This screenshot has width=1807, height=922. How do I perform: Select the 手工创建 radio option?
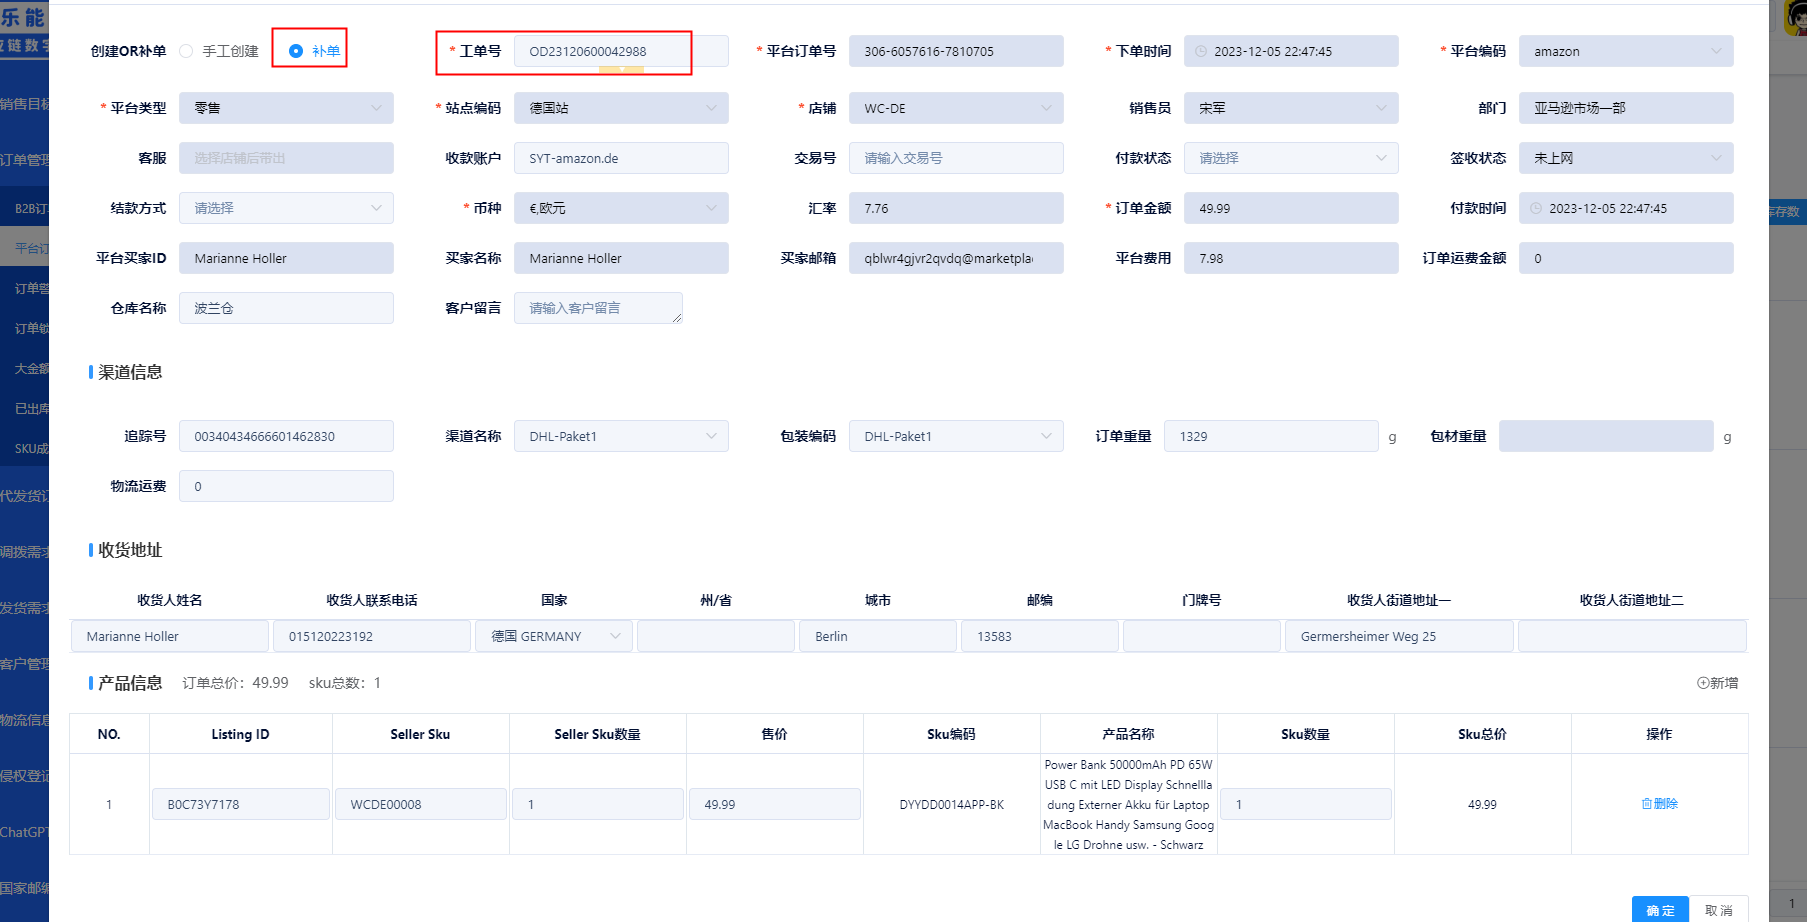point(187,51)
